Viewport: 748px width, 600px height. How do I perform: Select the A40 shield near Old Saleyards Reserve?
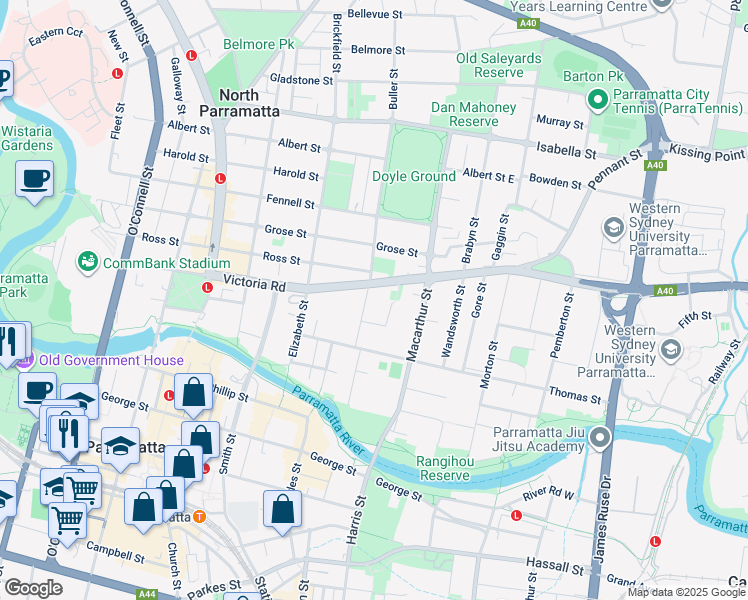point(528,23)
